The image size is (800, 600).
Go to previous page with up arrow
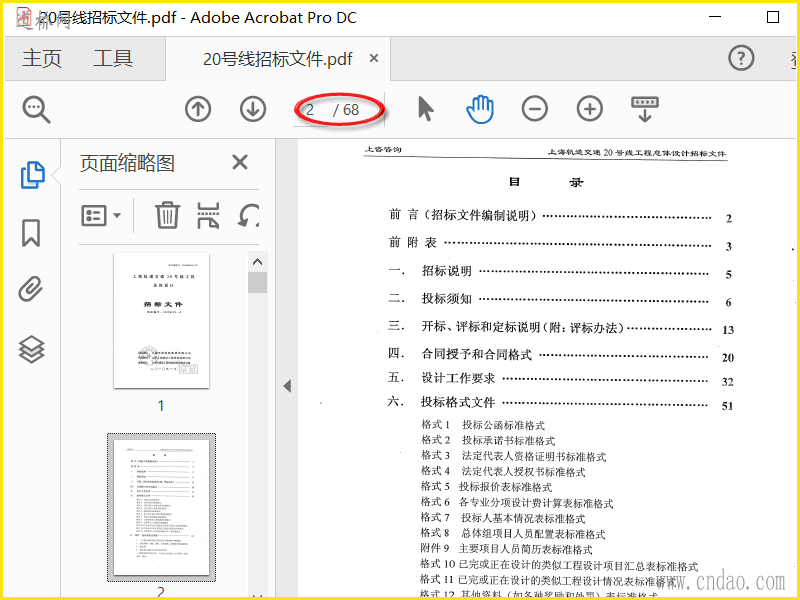click(x=198, y=109)
